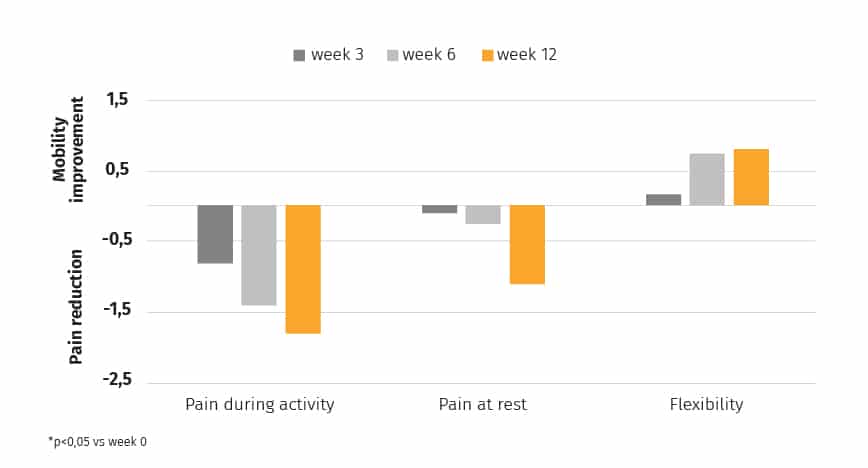Screen dimensions: 868x468
Task: Select the "Pain at rest" axis label
Action: tap(483, 405)
